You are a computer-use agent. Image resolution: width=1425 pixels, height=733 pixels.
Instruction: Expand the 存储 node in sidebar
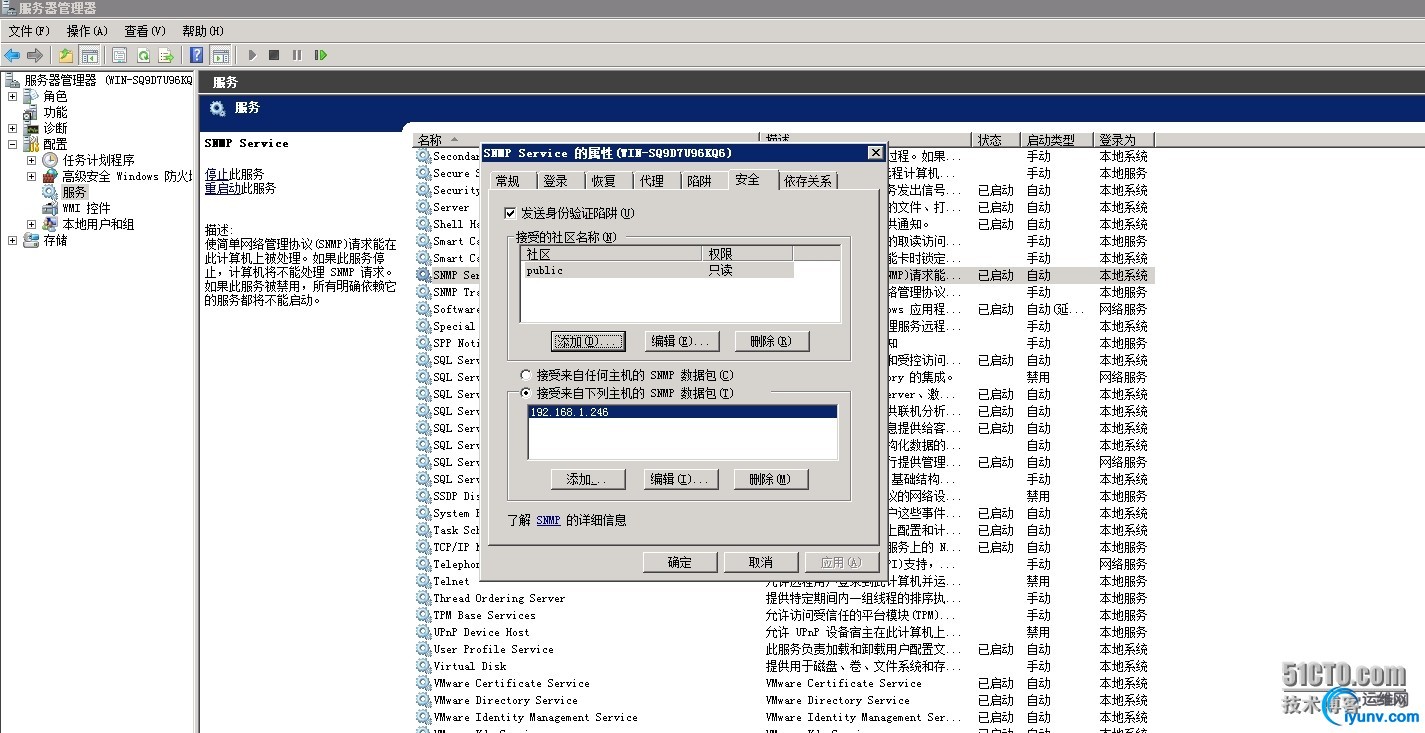(x=10, y=240)
